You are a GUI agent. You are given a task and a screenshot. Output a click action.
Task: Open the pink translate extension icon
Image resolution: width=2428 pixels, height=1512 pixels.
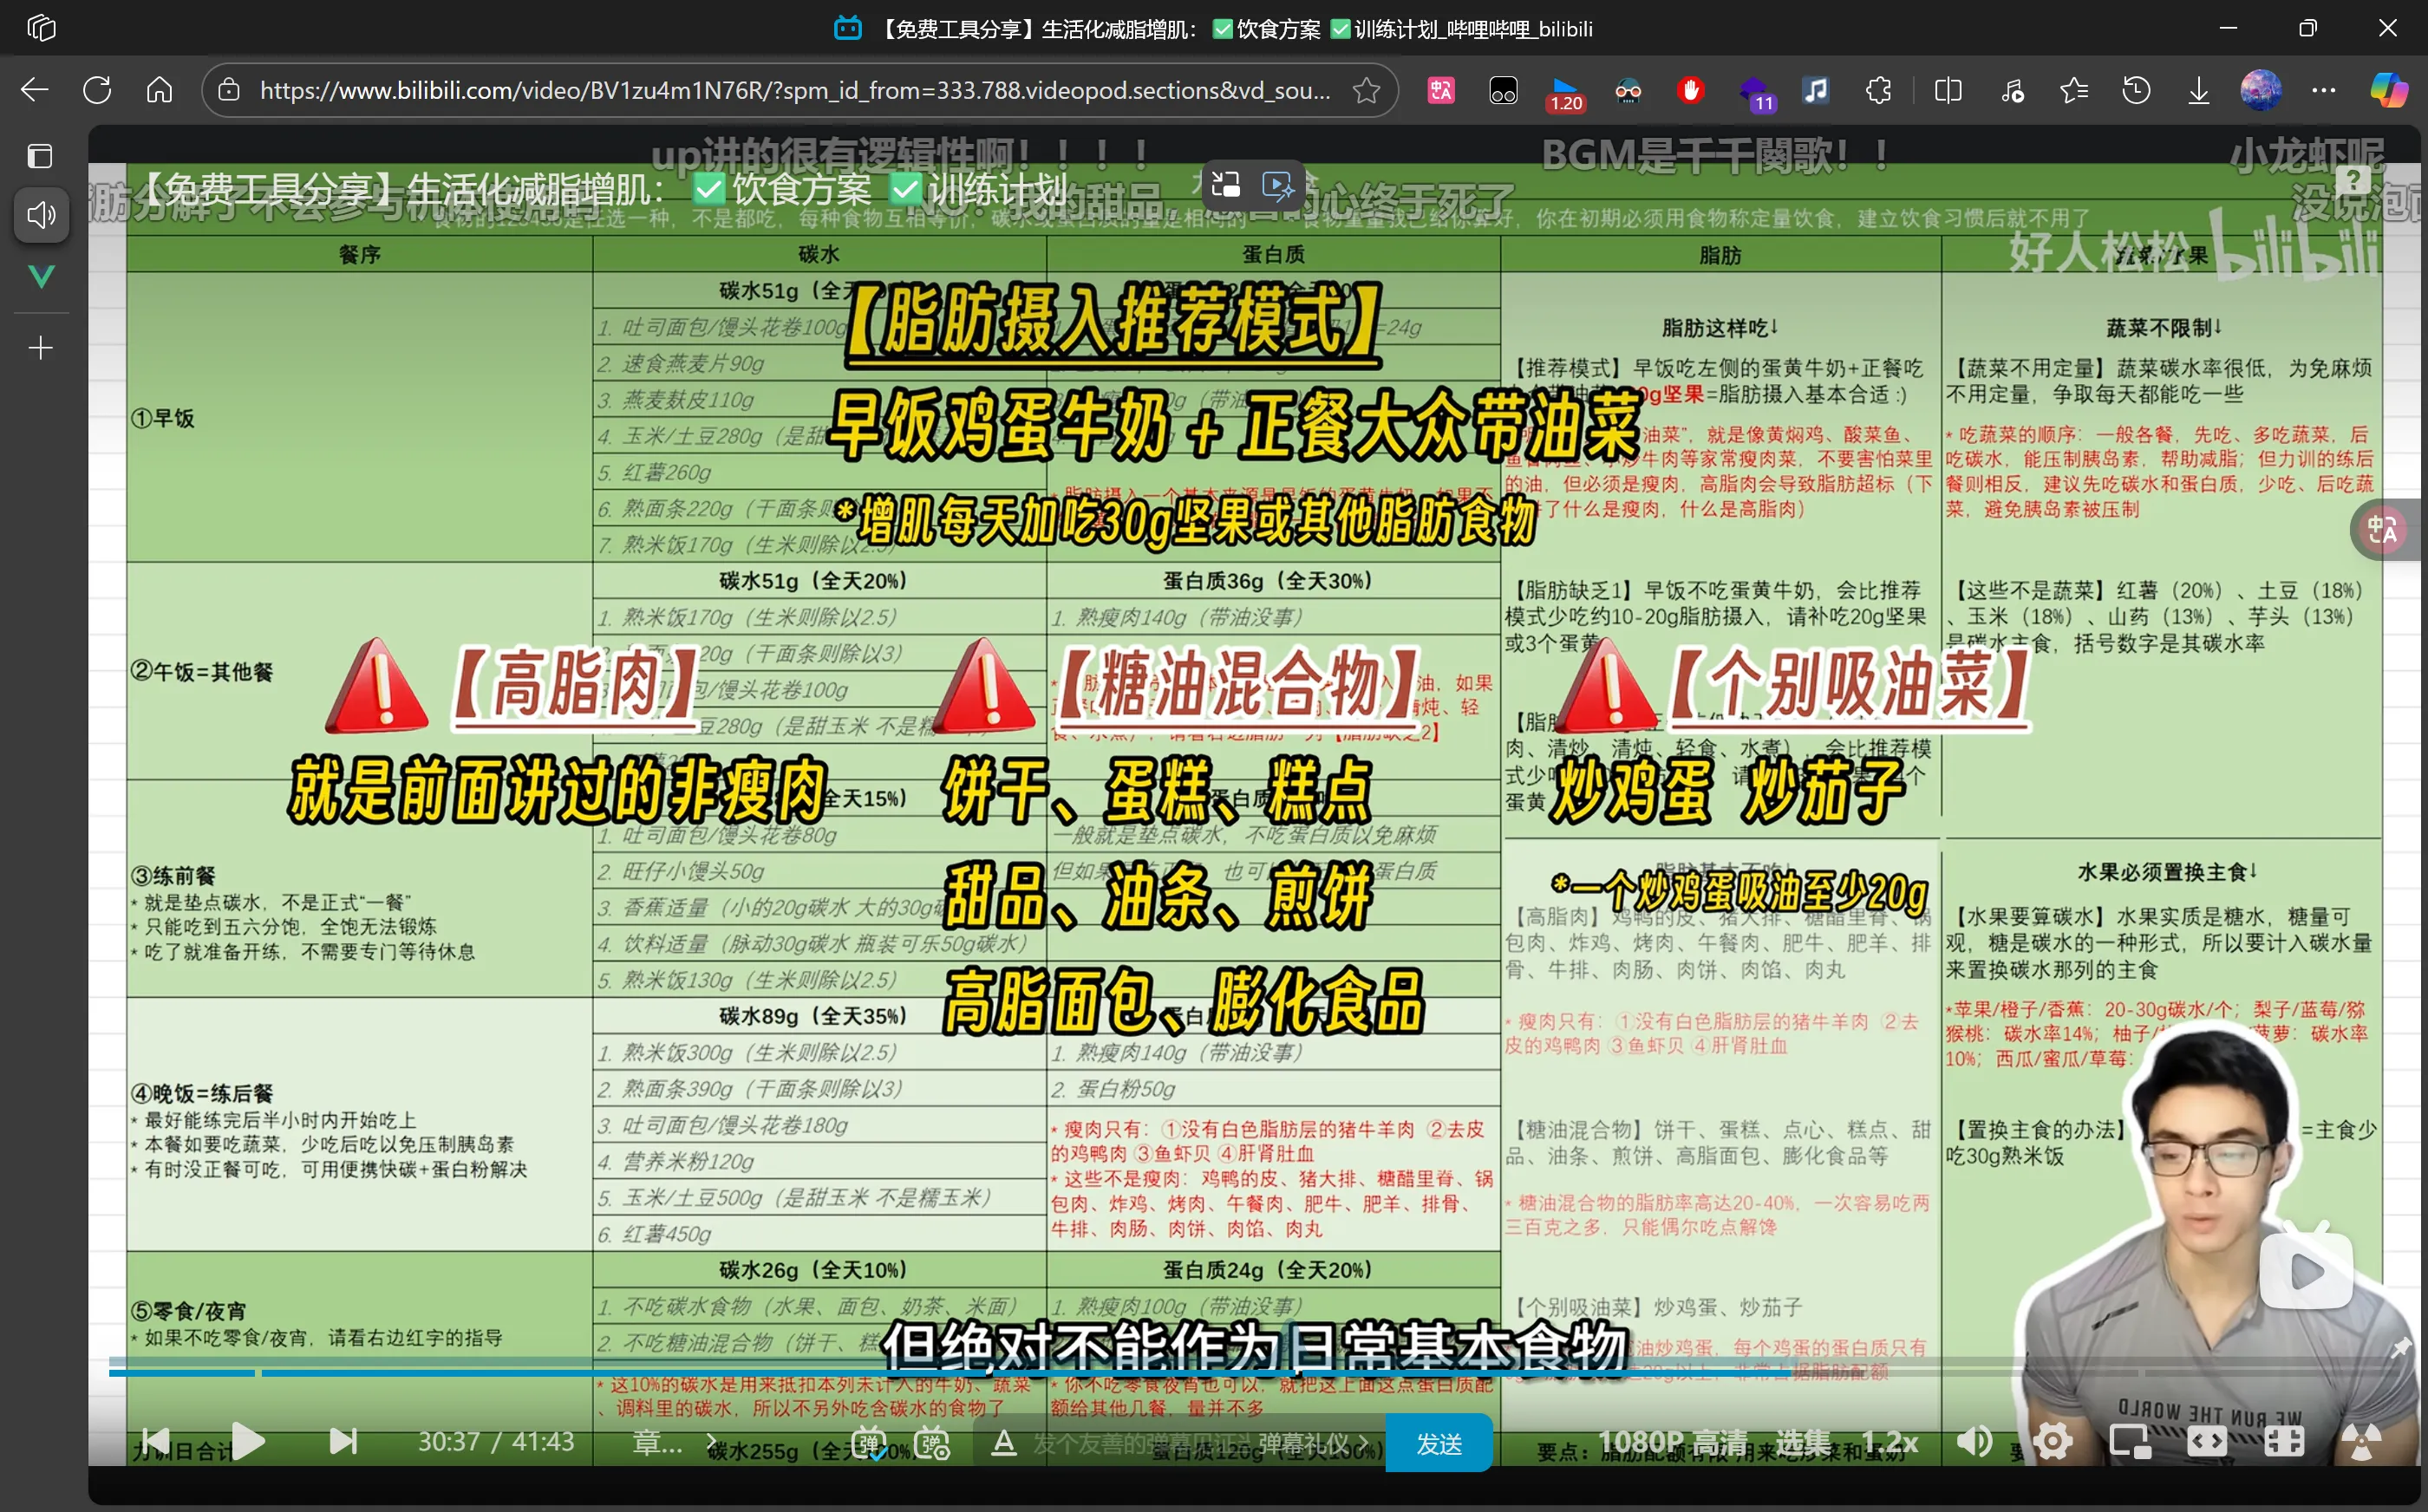(x=1441, y=90)
